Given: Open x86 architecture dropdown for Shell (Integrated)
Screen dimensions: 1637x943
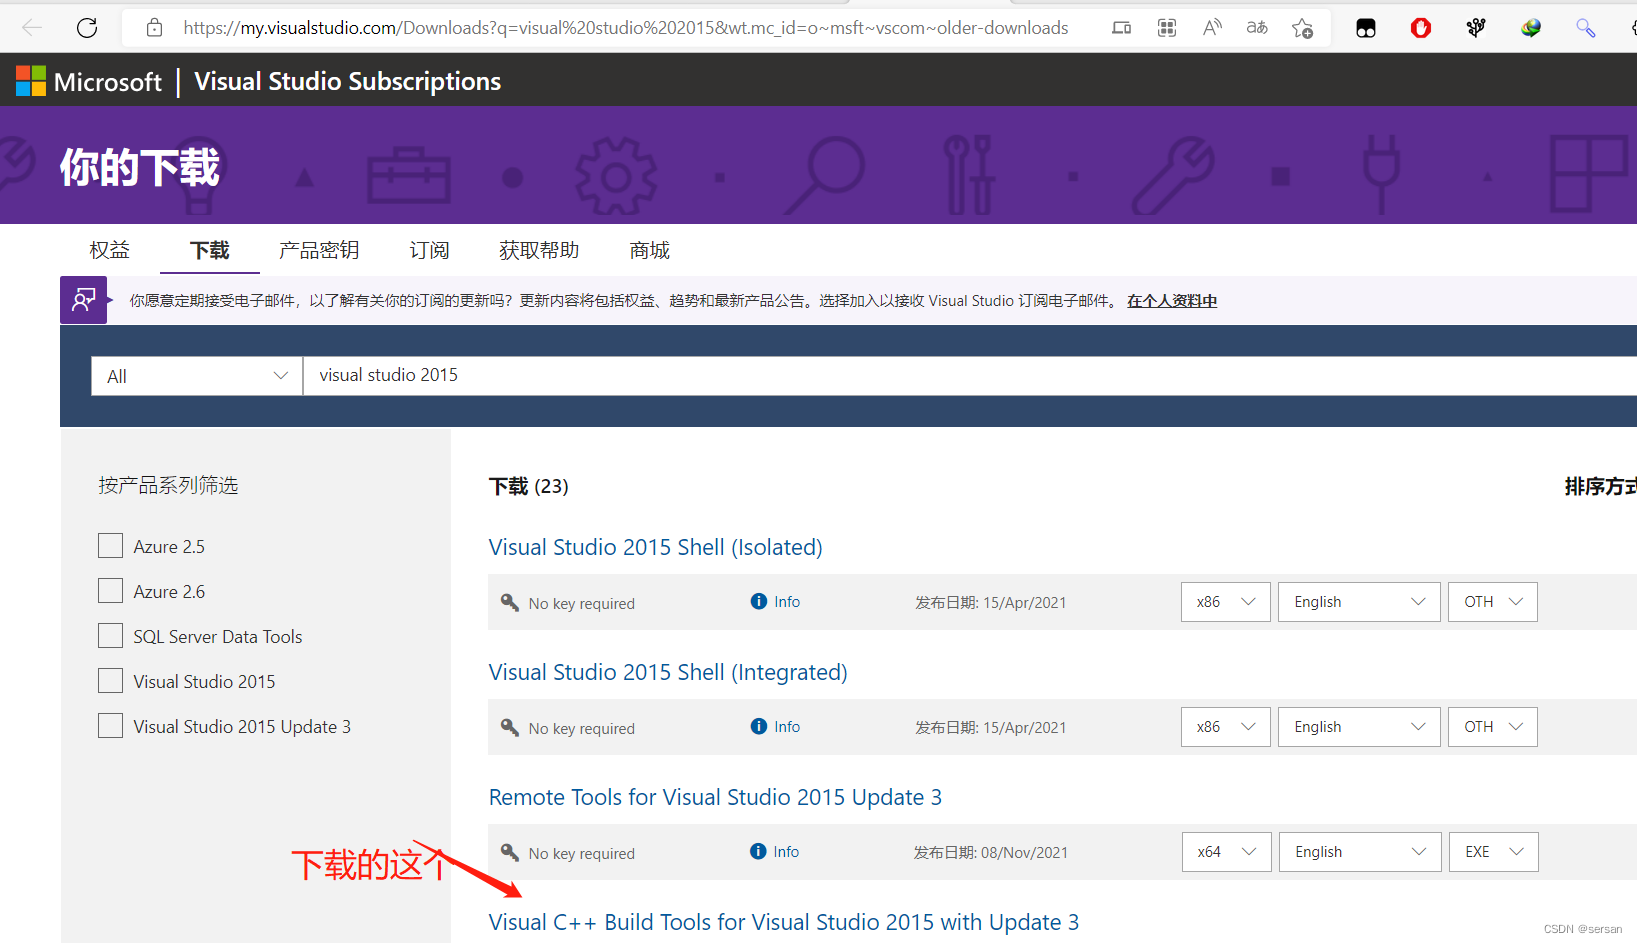Looking at the screenshot, I should 1226,727.
